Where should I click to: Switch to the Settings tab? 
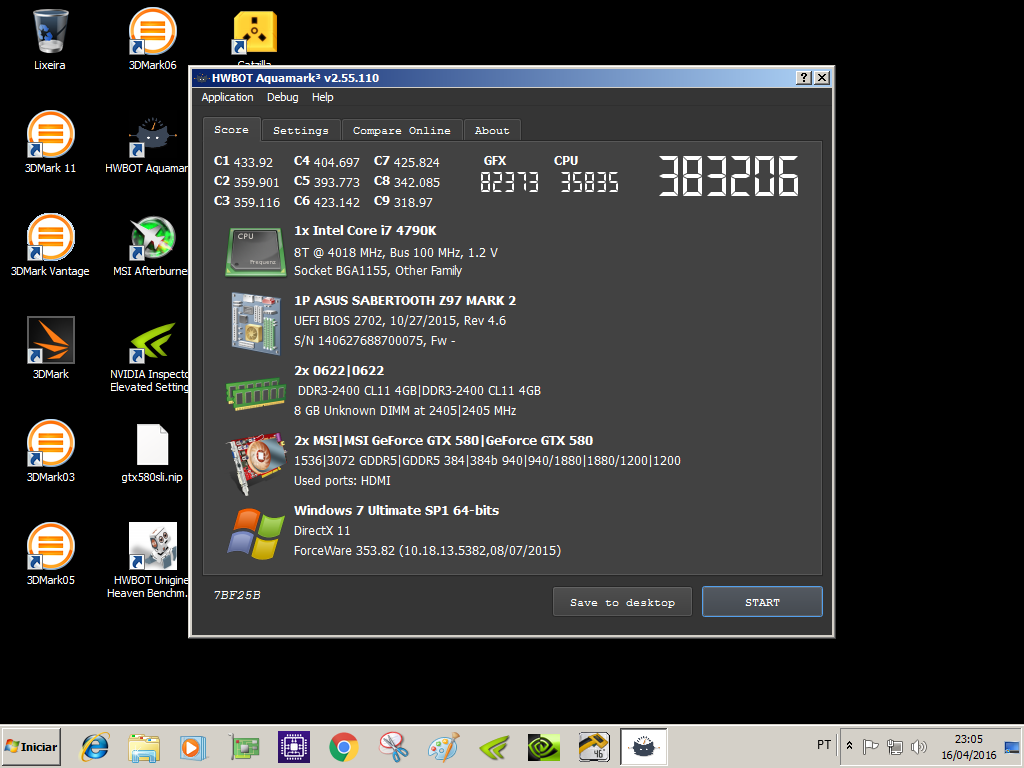coord(301,131)
